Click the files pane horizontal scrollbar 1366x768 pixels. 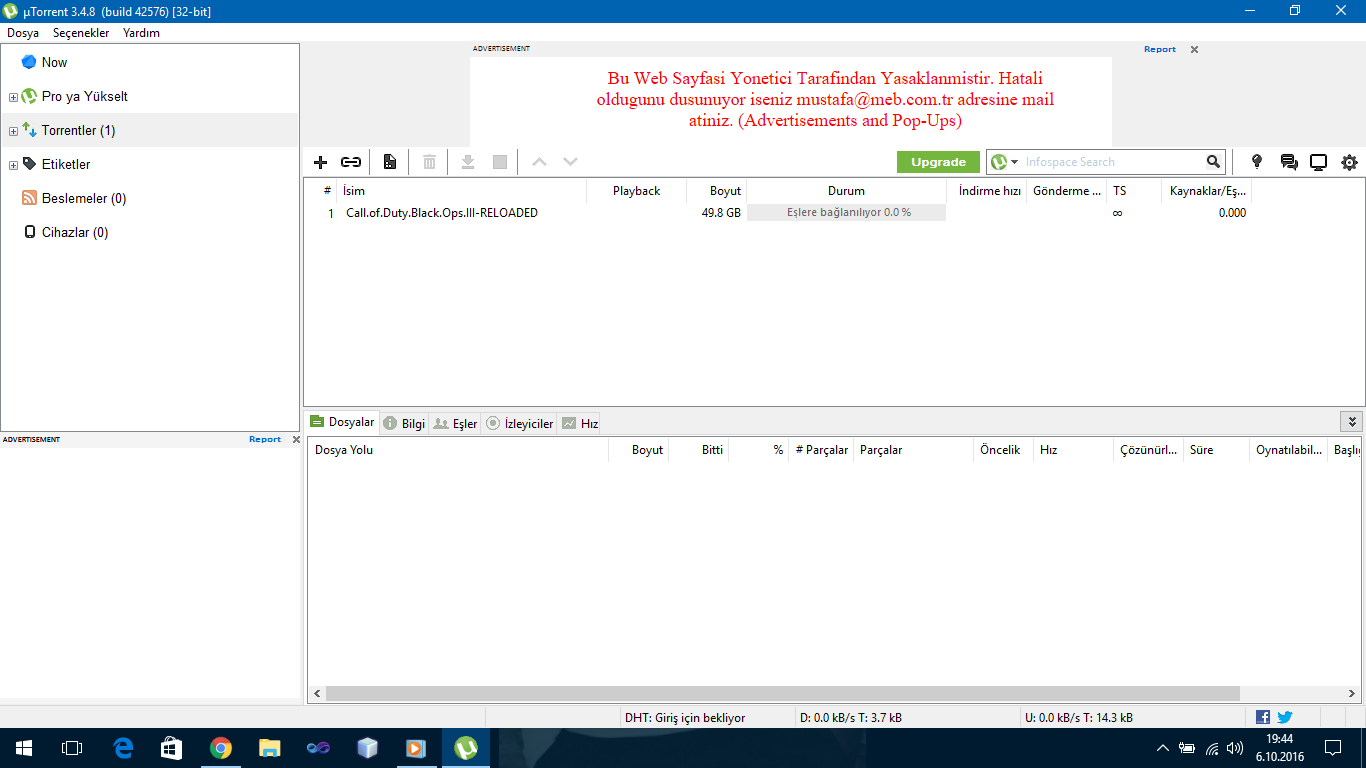point(782,693)
